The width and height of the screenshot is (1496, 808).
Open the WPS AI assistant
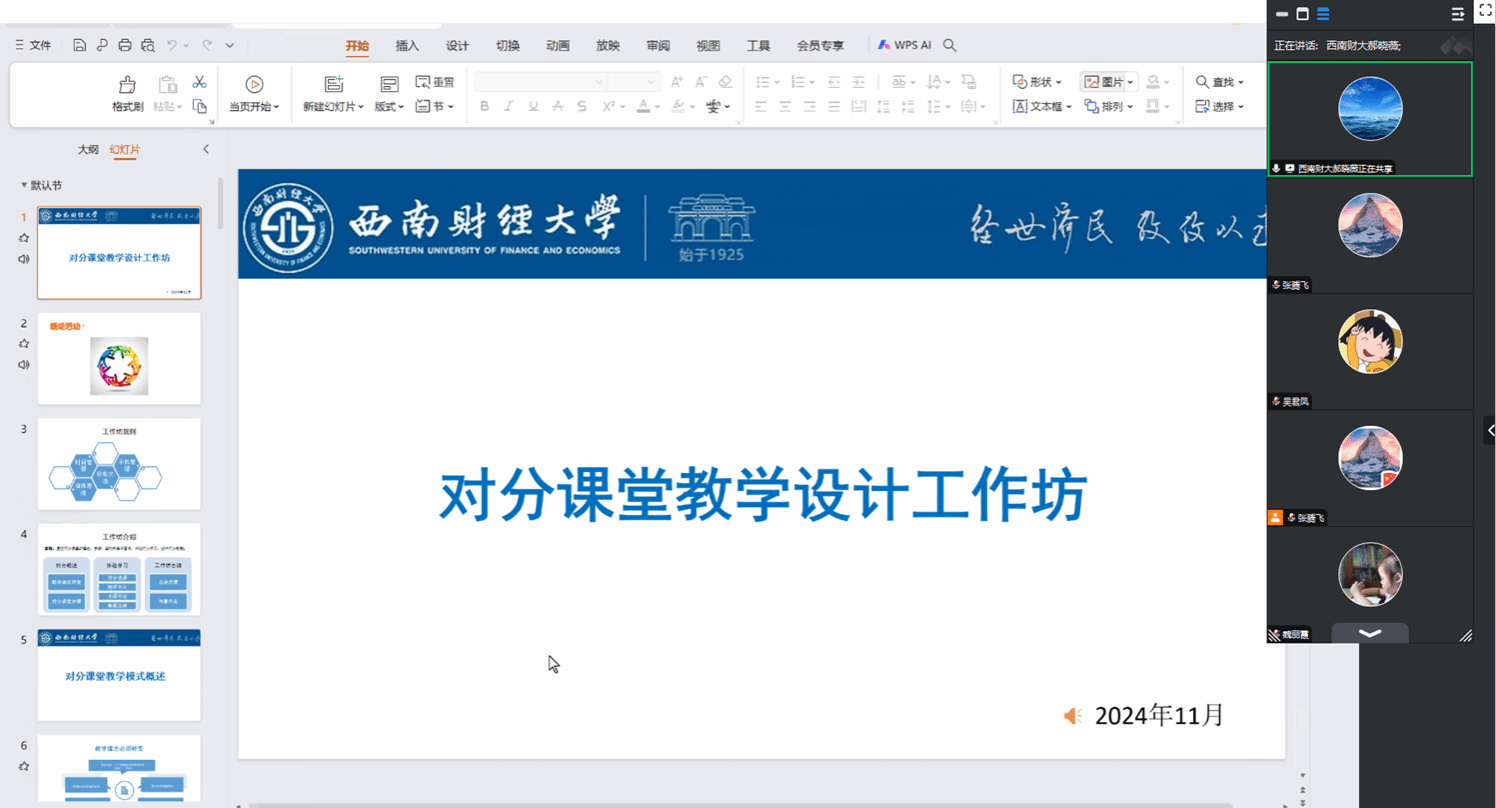point(904,45)
